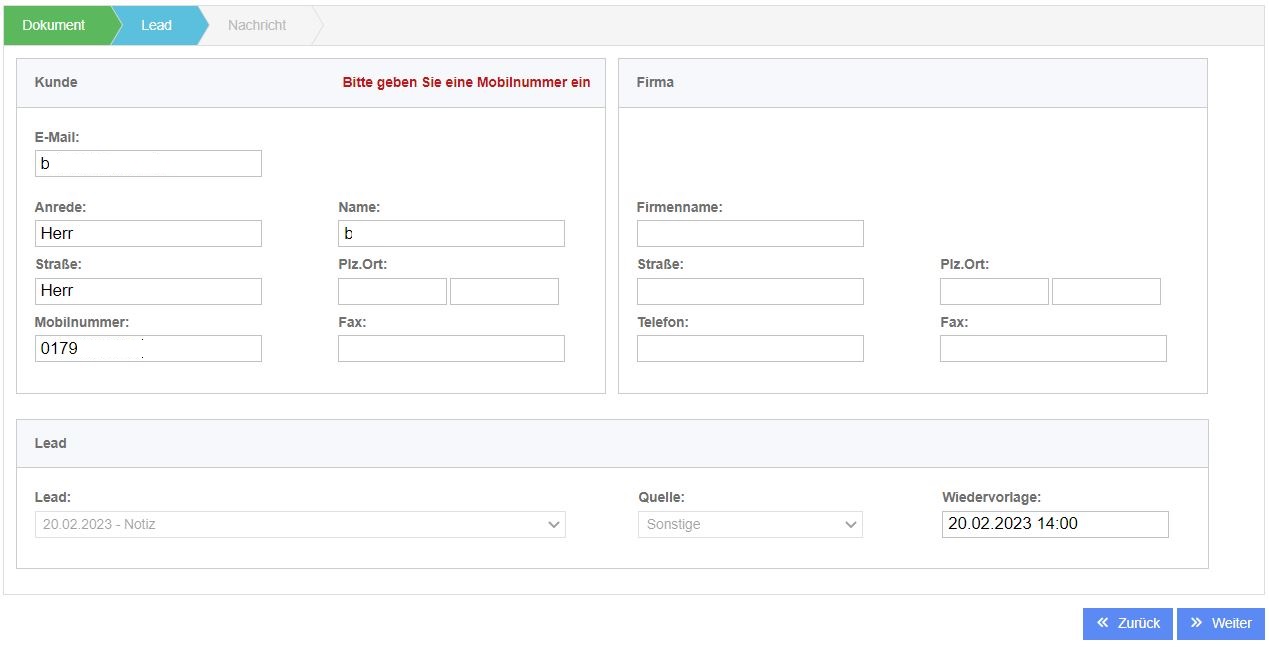The width and height of the screenshot is (1269, 647).
Task: Click the Quelle label
Action: (661, 497)
